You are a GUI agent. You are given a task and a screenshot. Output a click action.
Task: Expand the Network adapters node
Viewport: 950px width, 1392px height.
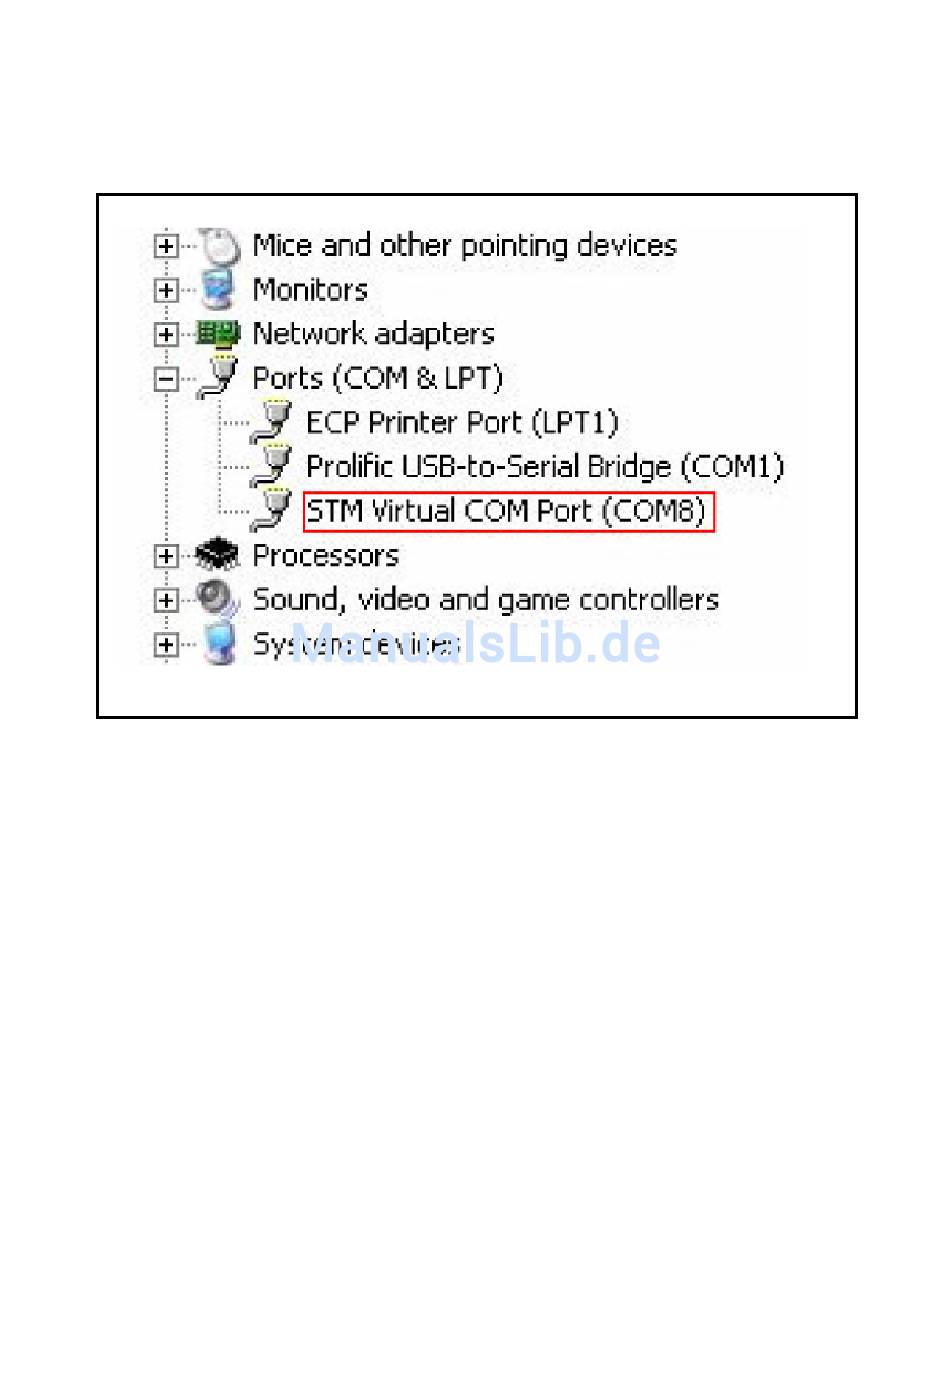coord(167,334)
